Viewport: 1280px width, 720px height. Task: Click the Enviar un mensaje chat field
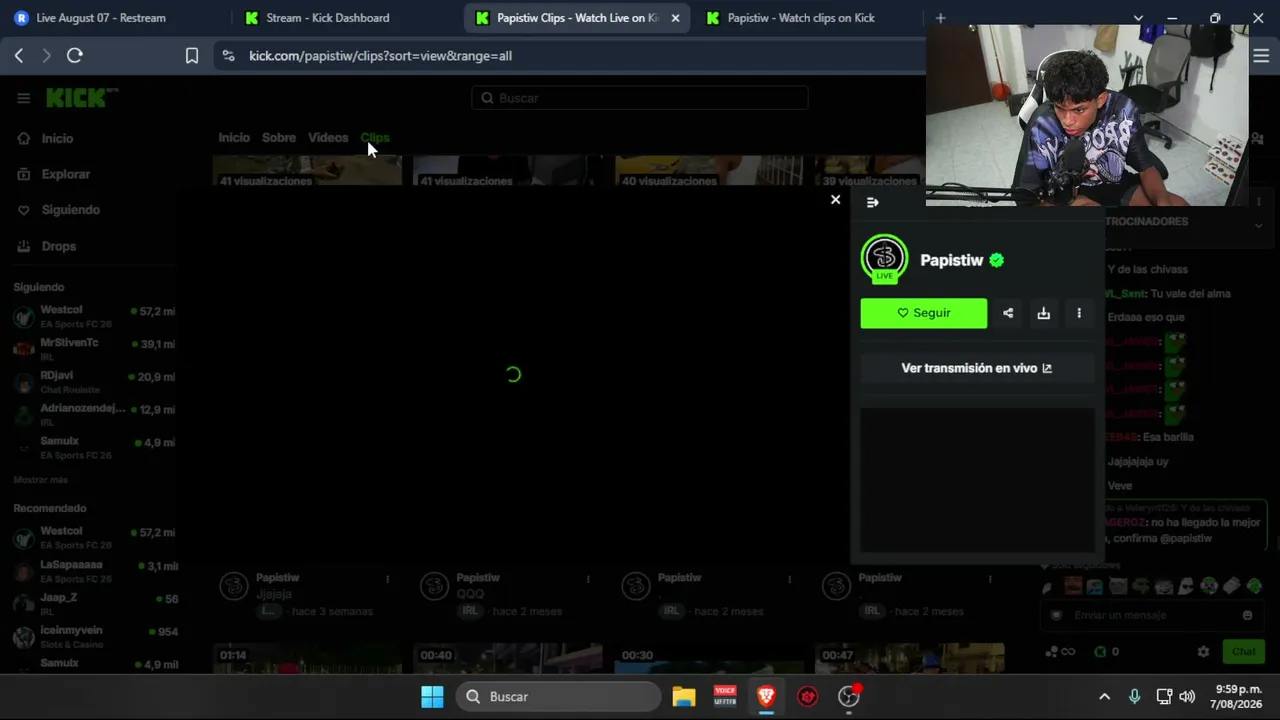1152,615
